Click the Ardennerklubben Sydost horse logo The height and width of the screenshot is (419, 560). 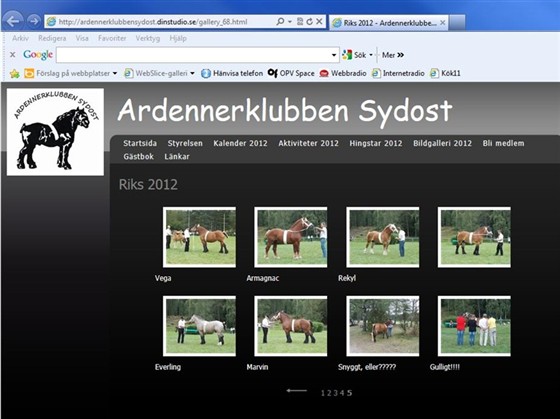[55, 132]
